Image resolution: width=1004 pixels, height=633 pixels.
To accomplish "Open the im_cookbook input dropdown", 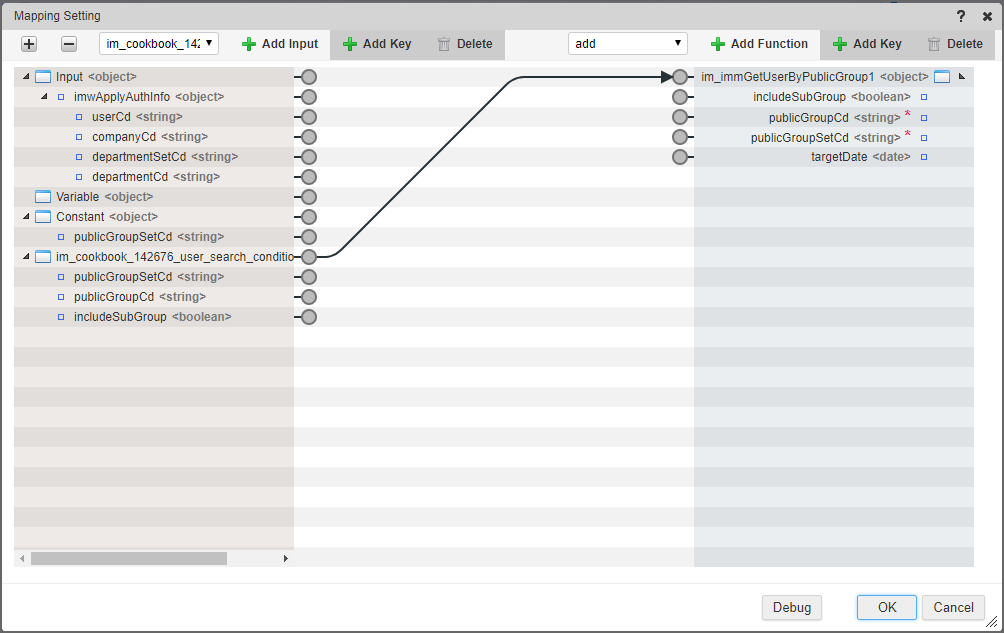I will tap(158, 44).
